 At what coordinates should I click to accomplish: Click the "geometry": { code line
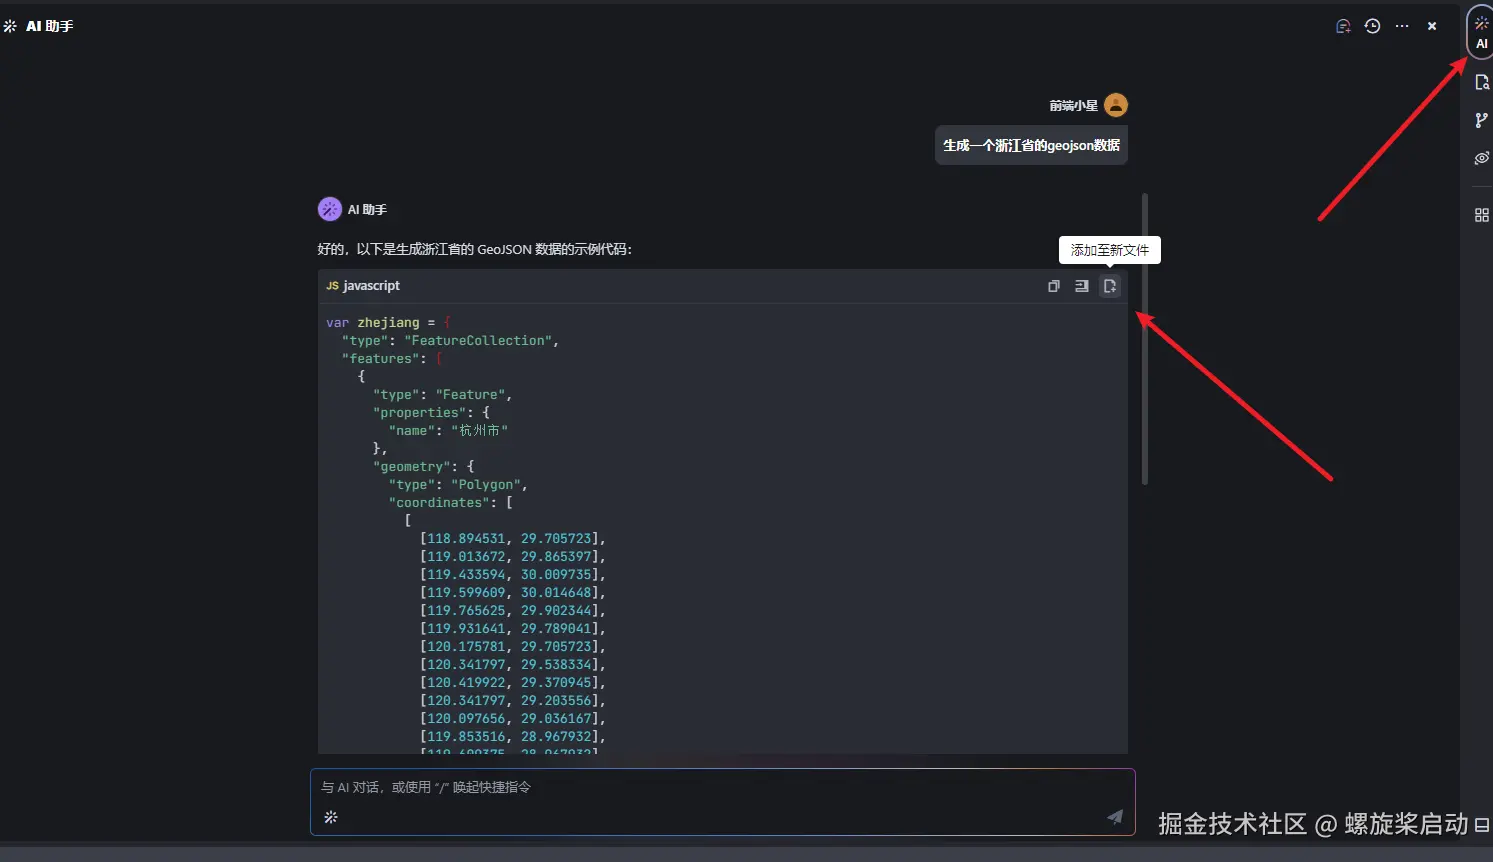[x=423, y=467]
